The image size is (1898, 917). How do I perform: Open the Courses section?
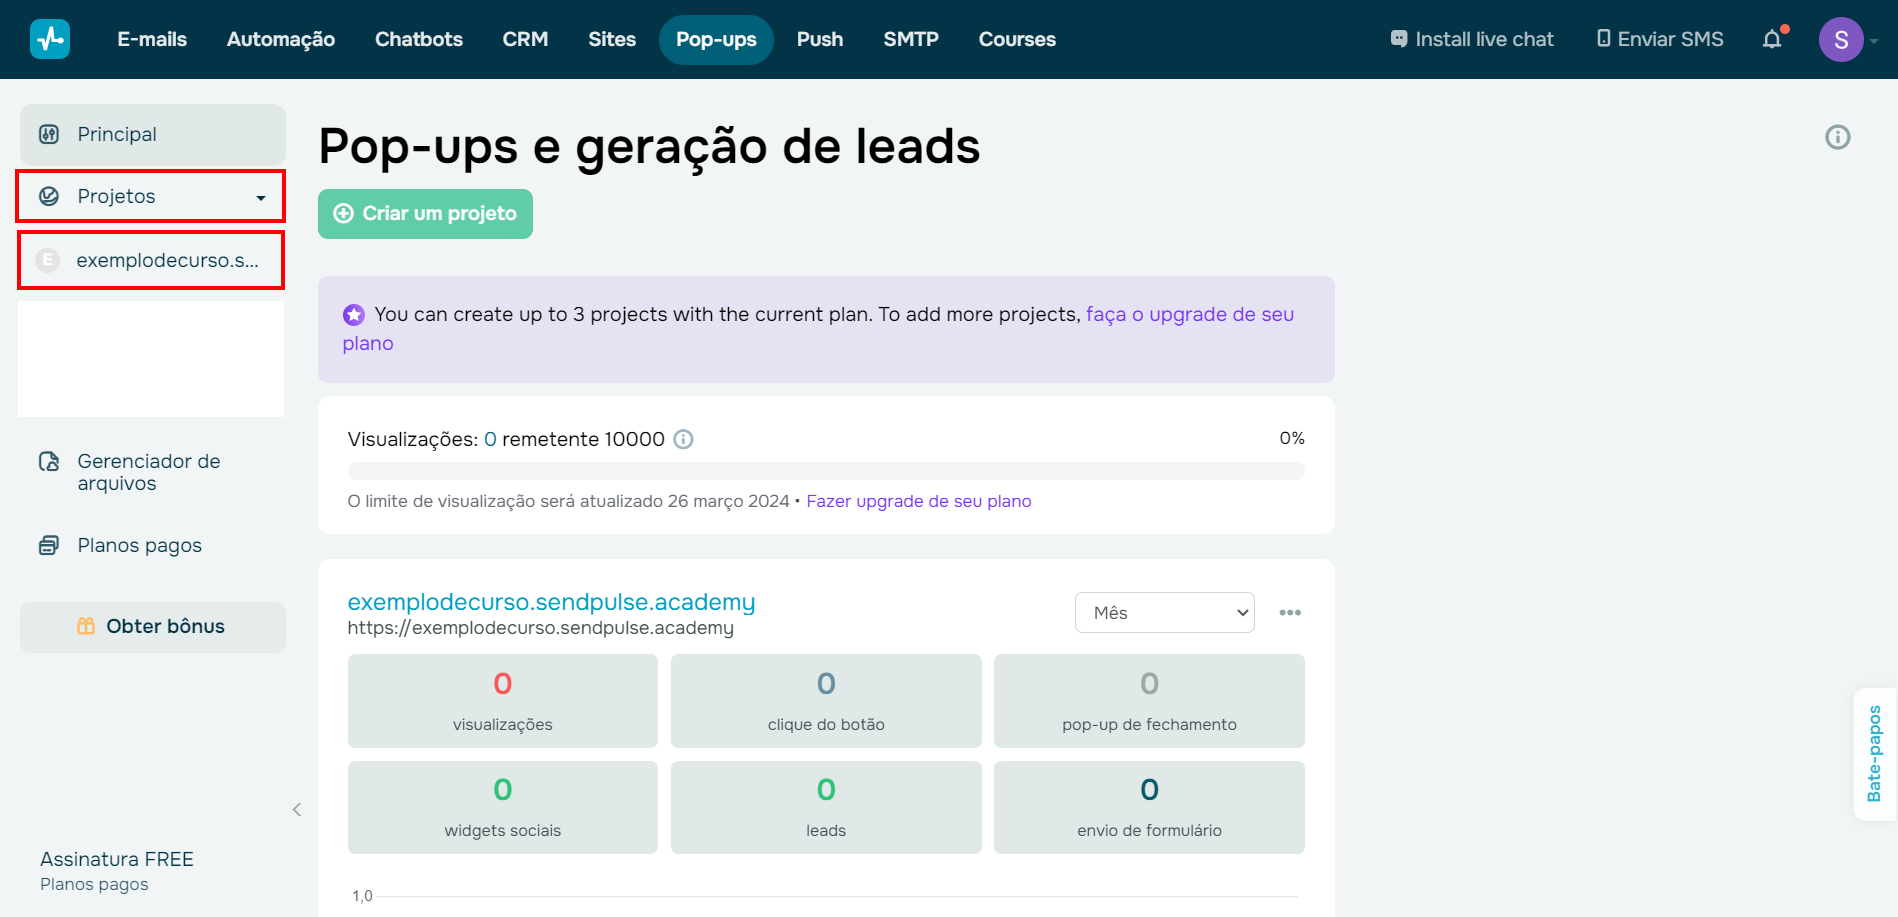[1017, 39]
